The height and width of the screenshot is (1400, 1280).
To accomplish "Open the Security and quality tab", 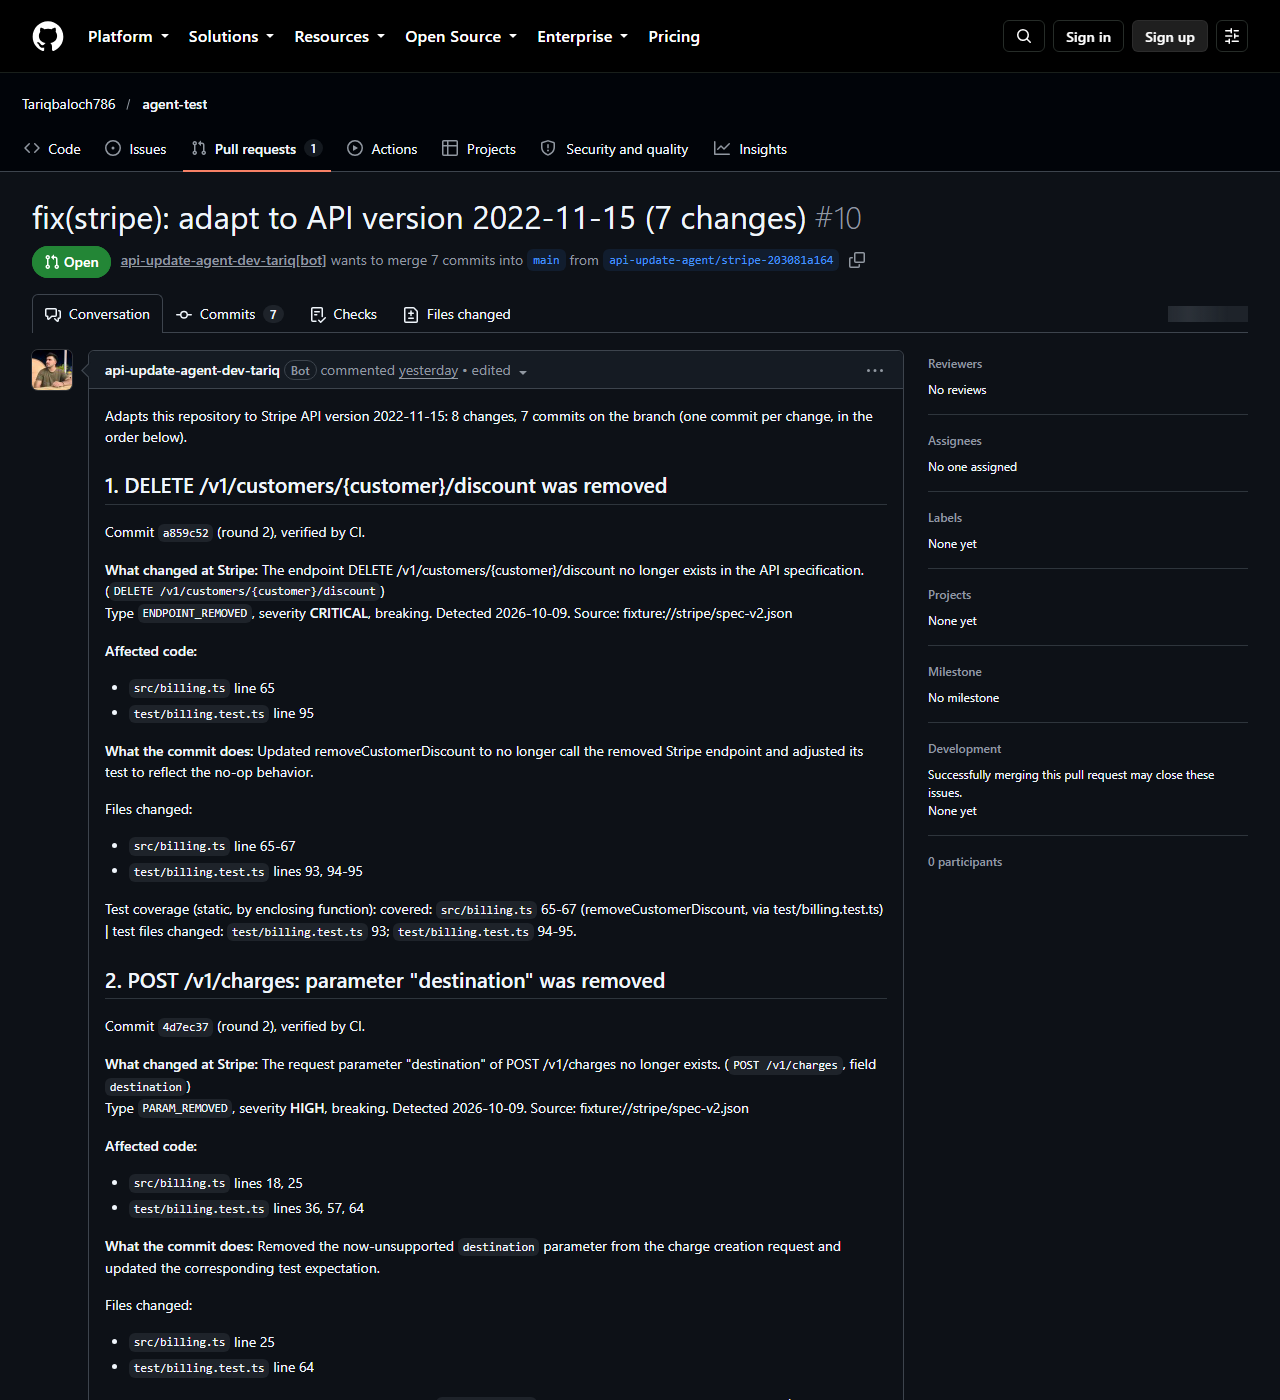I will (614, 149).
